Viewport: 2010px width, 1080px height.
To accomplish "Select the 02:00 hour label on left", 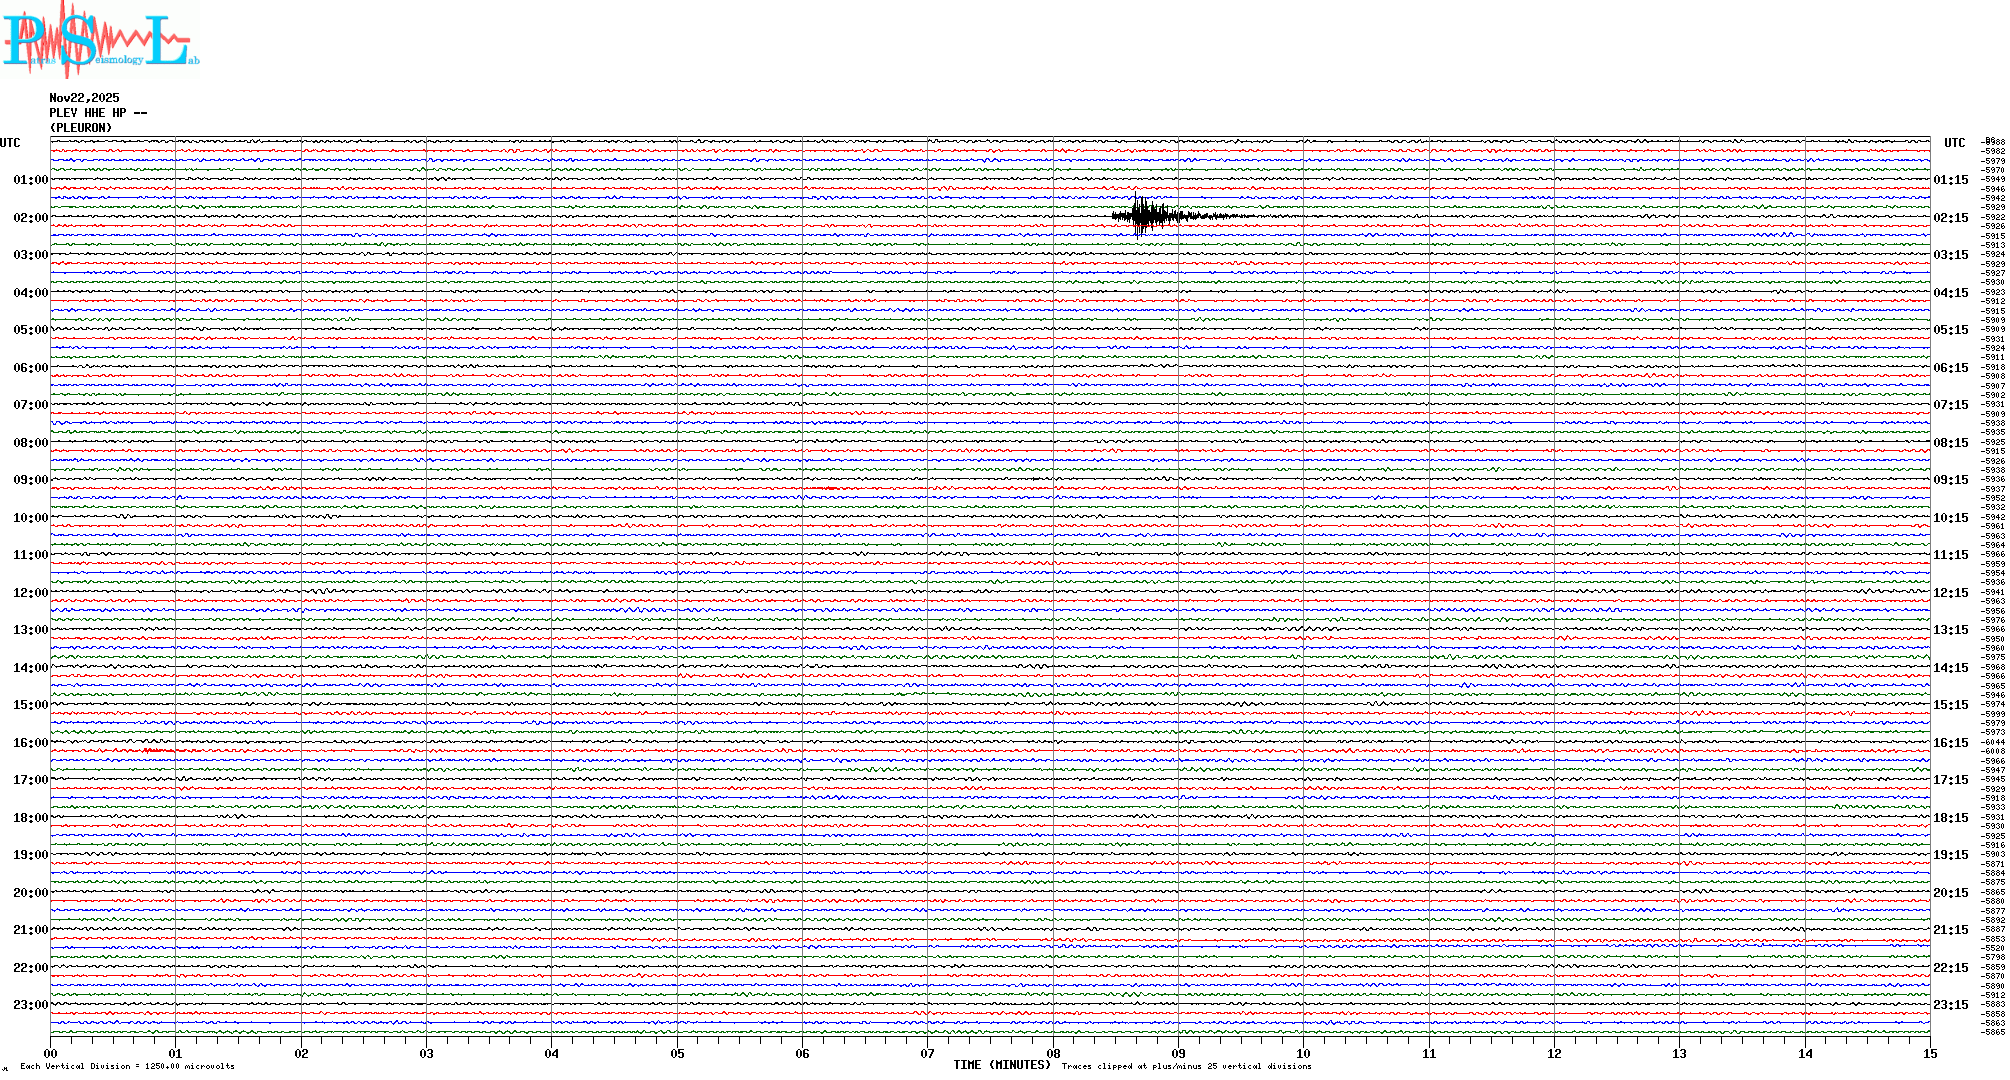I will pos(30,218).
